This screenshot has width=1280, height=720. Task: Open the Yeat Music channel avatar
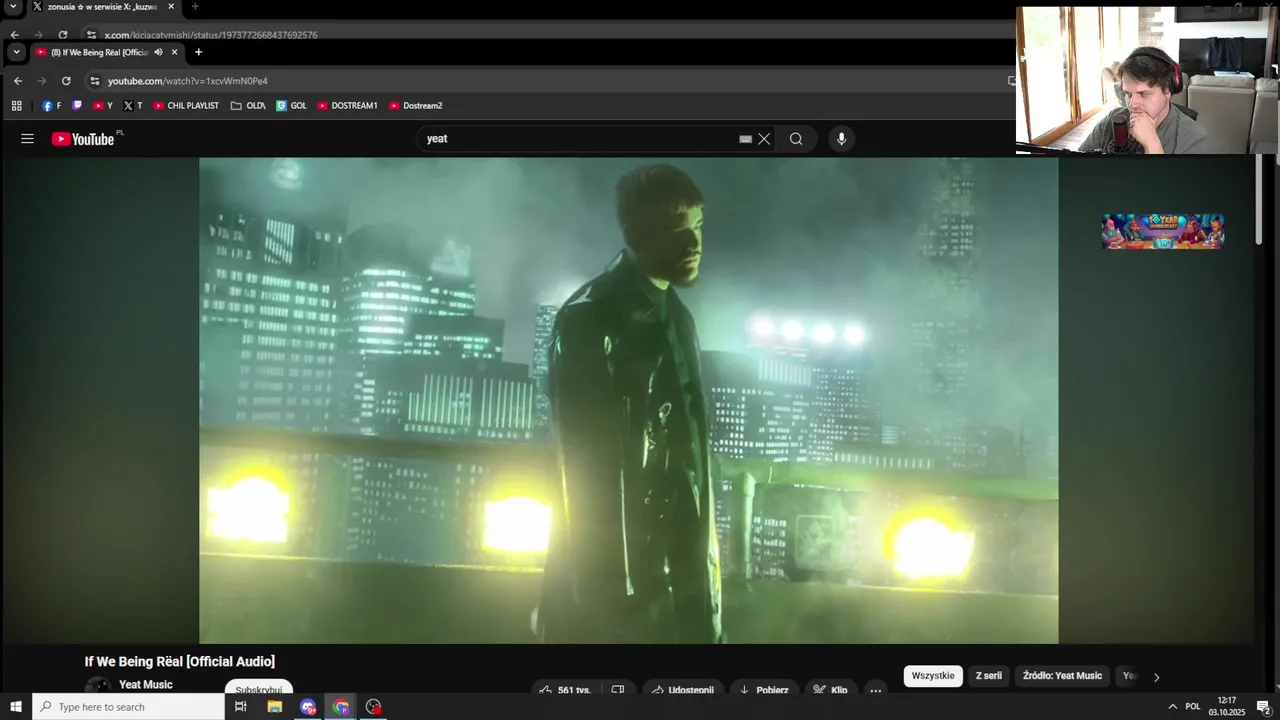[98, 687]
